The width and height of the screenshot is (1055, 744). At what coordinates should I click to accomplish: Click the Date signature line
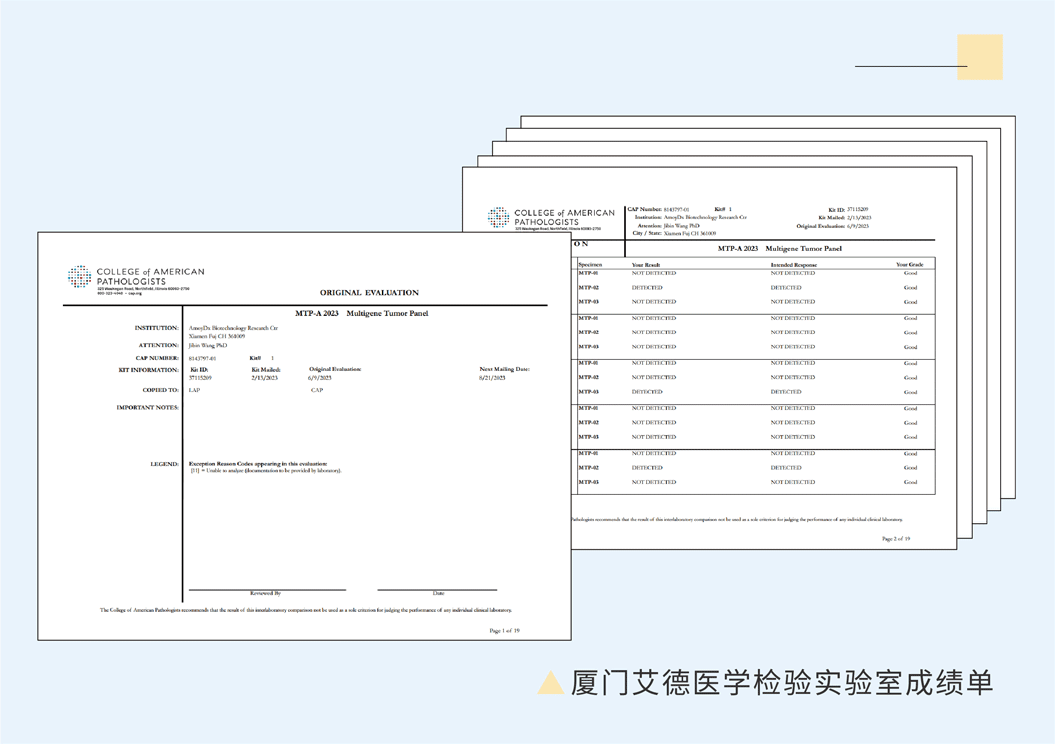pos(437,588)
